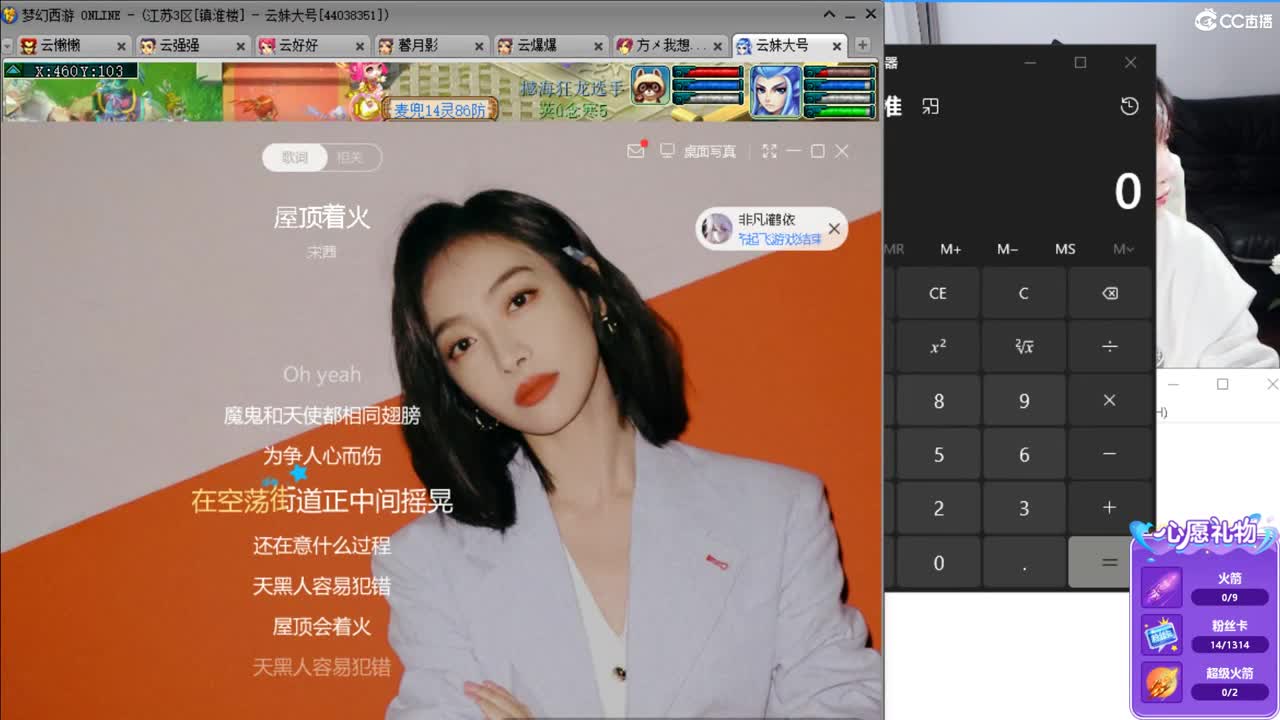Click 超级火箭 super rocket gift icon
Viewport: 1280px width, 720px height.
click(x=1162, y=682)
